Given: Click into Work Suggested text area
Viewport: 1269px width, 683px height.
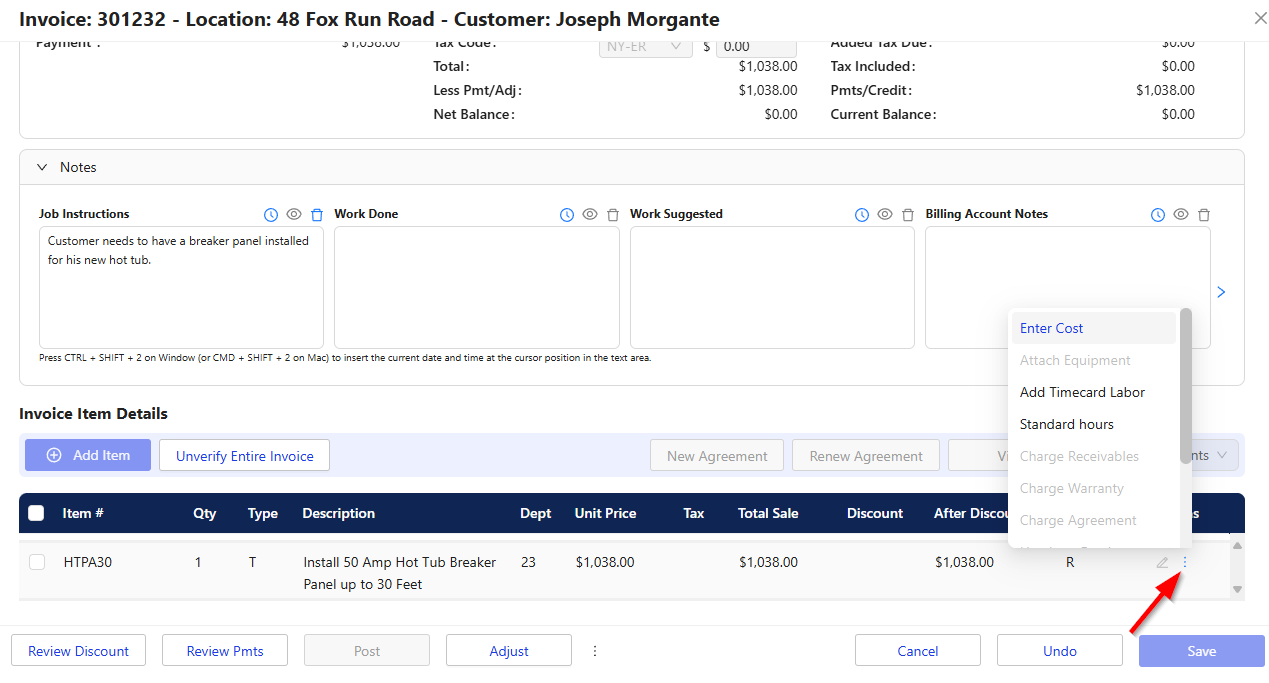Looking at the screenshot, I should 772,287.
